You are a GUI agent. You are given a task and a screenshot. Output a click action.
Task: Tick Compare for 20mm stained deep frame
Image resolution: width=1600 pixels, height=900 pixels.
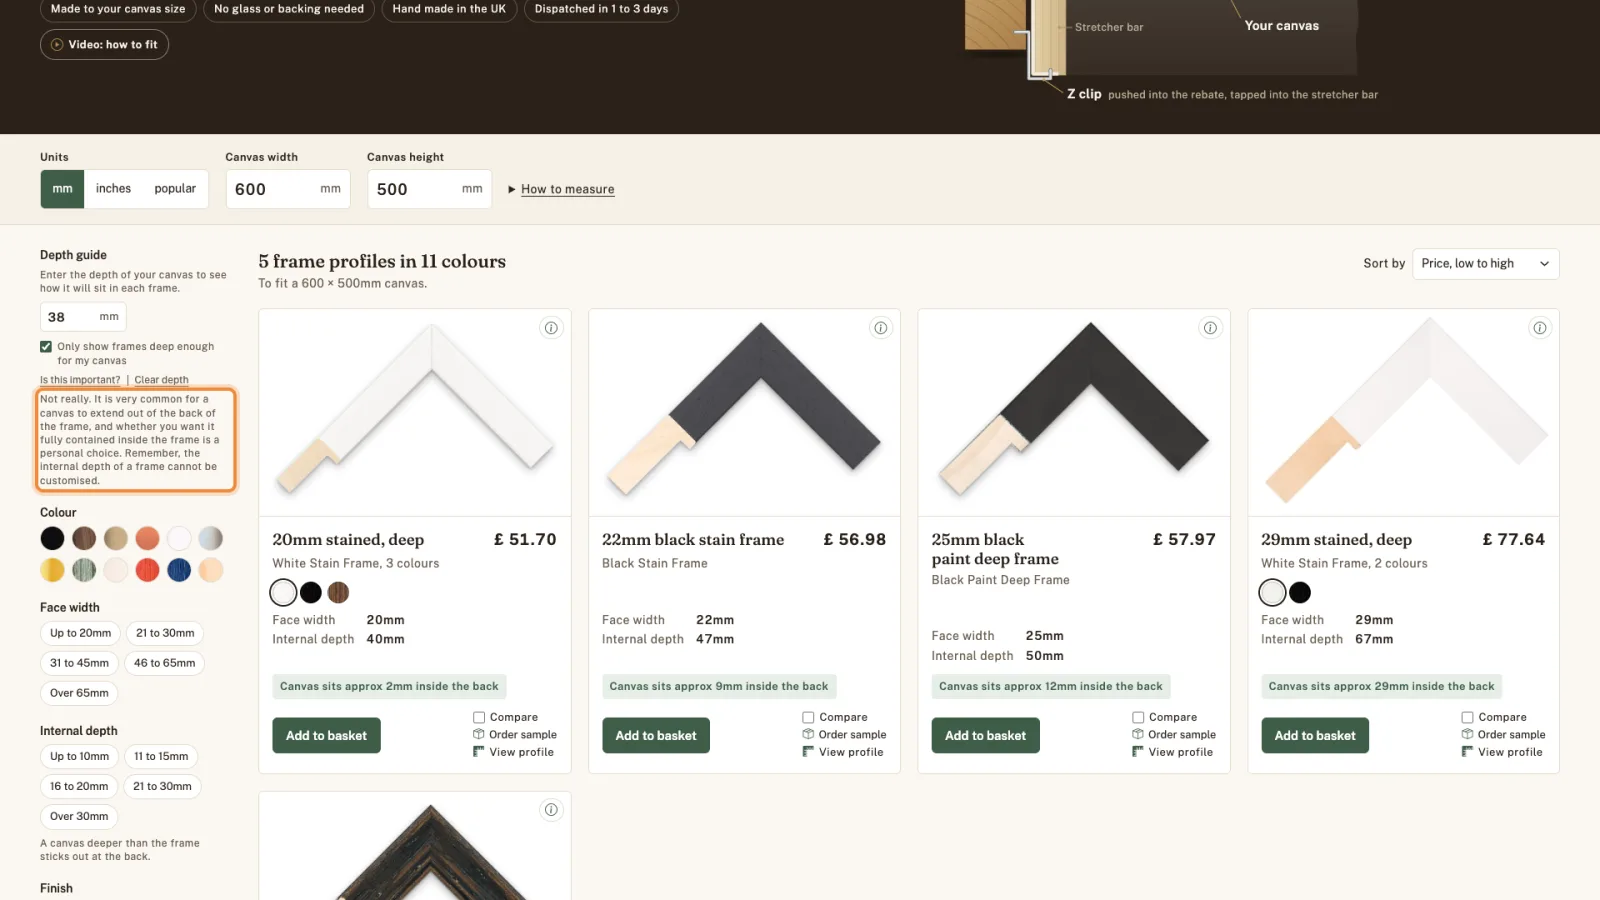click(479, 718)
